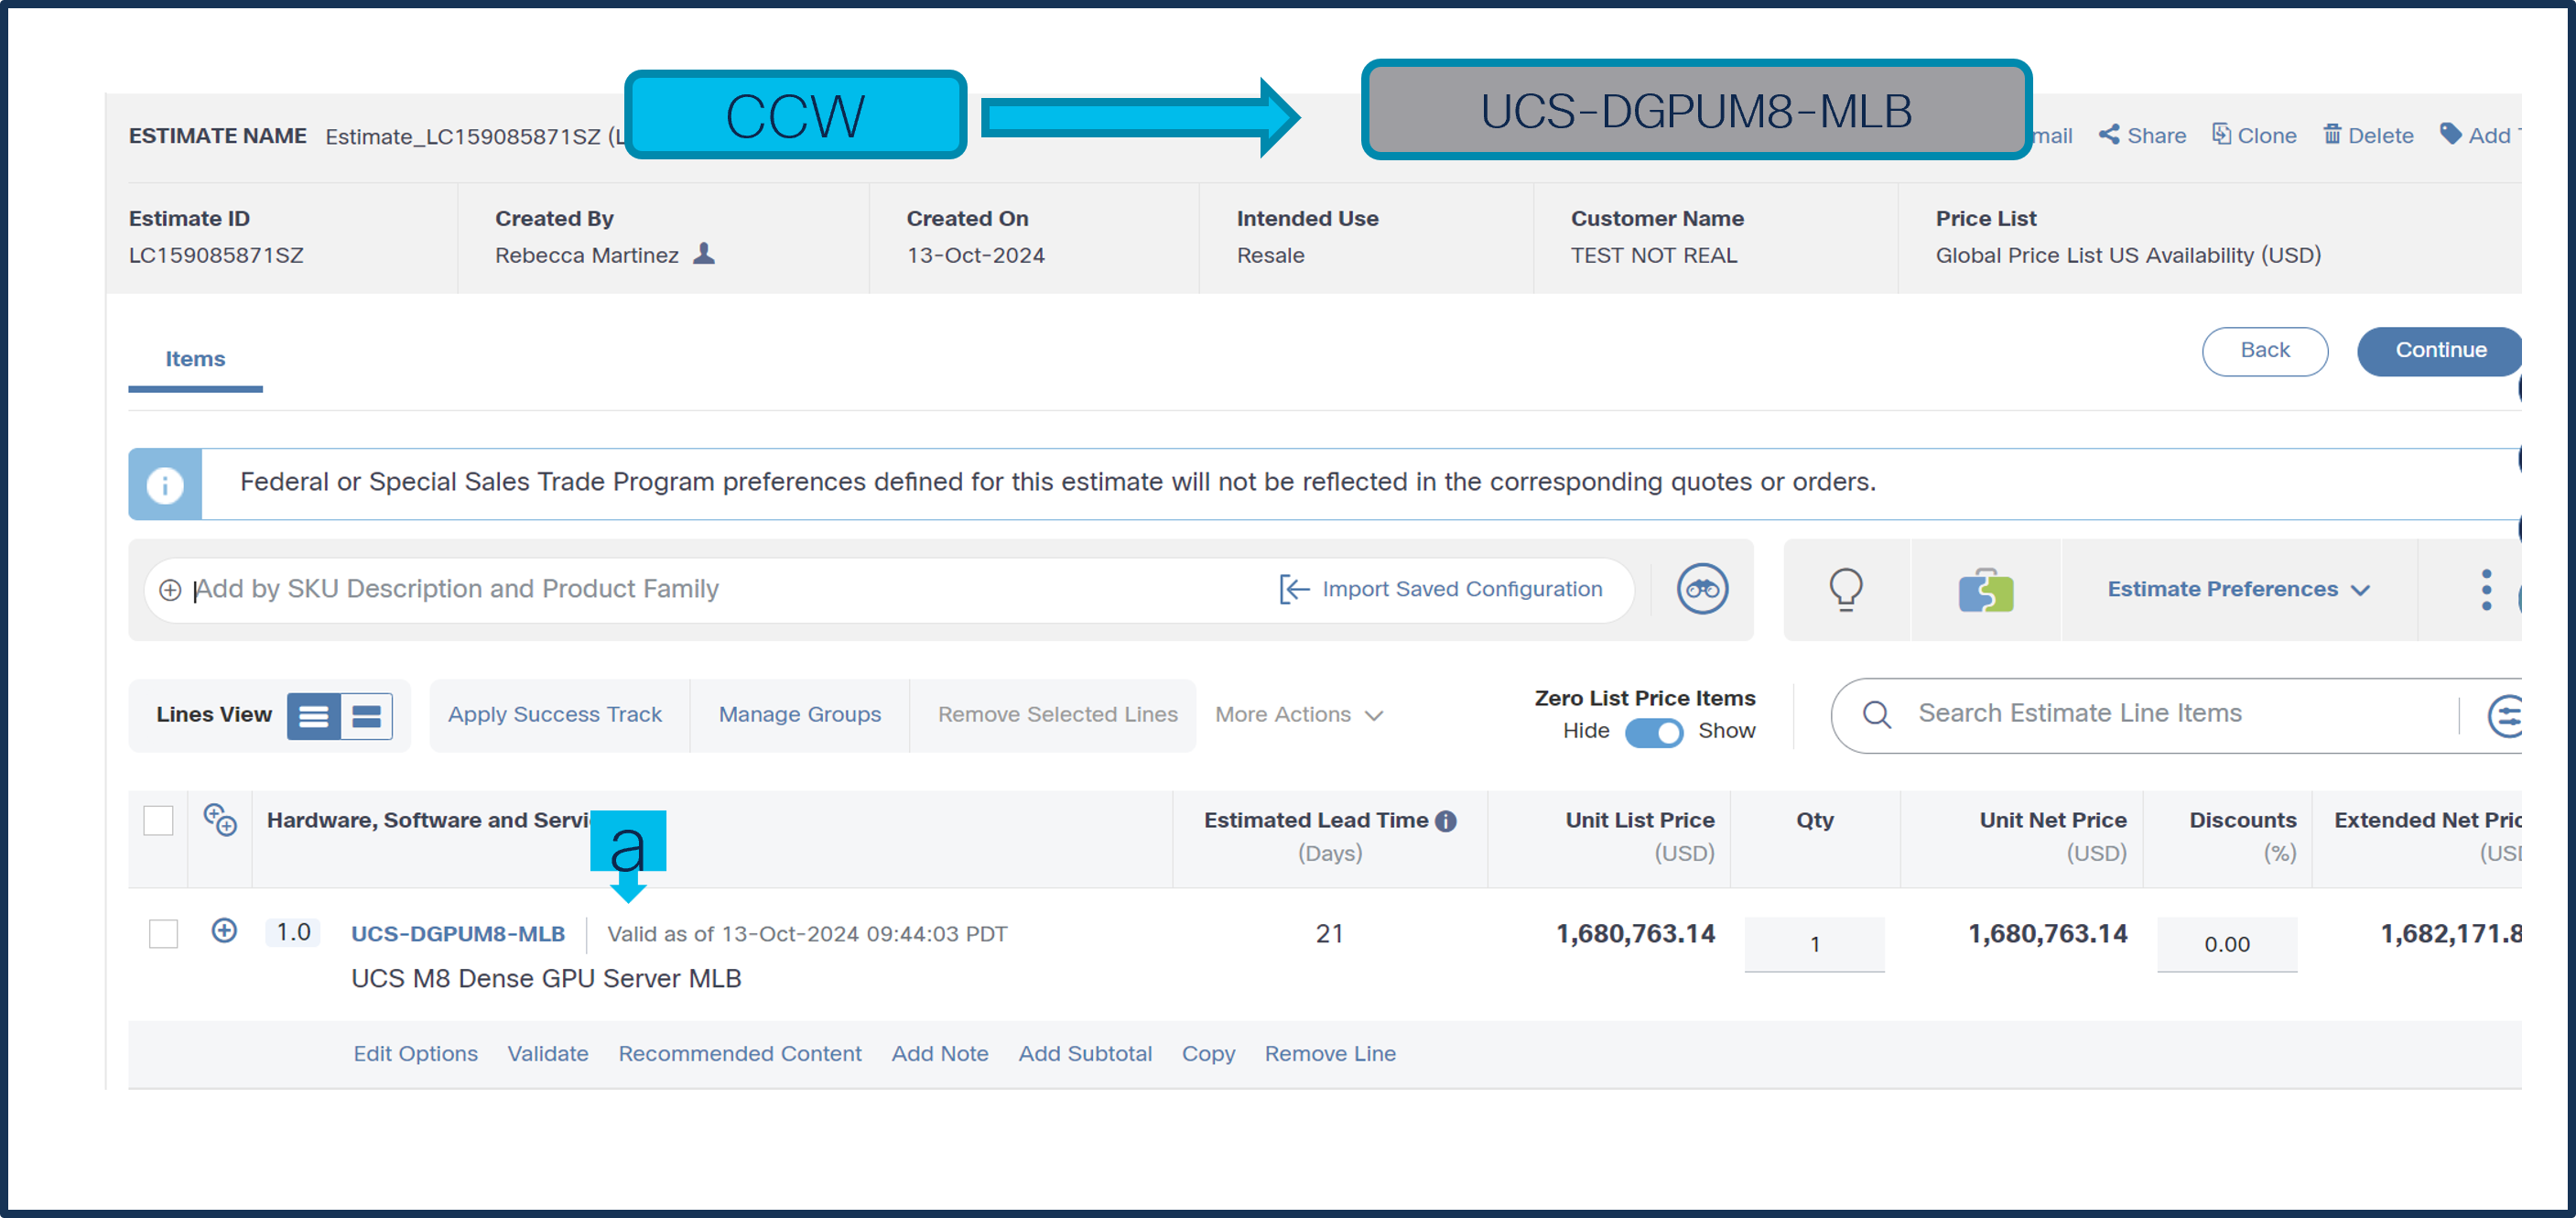Open the vertical three-dot menu
This screenshot has height=1218, width=2576.
point(2485,590)
